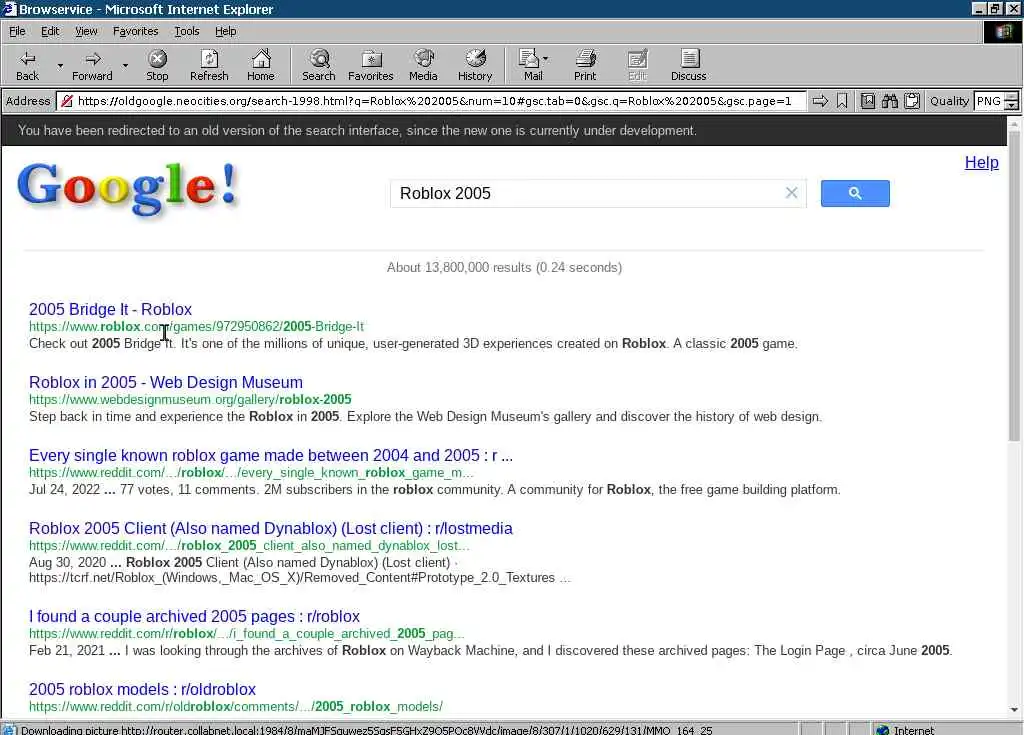Open the Favorites menu
The height and width of the screenshot is (735, 1024).
(x=135, y=31)
